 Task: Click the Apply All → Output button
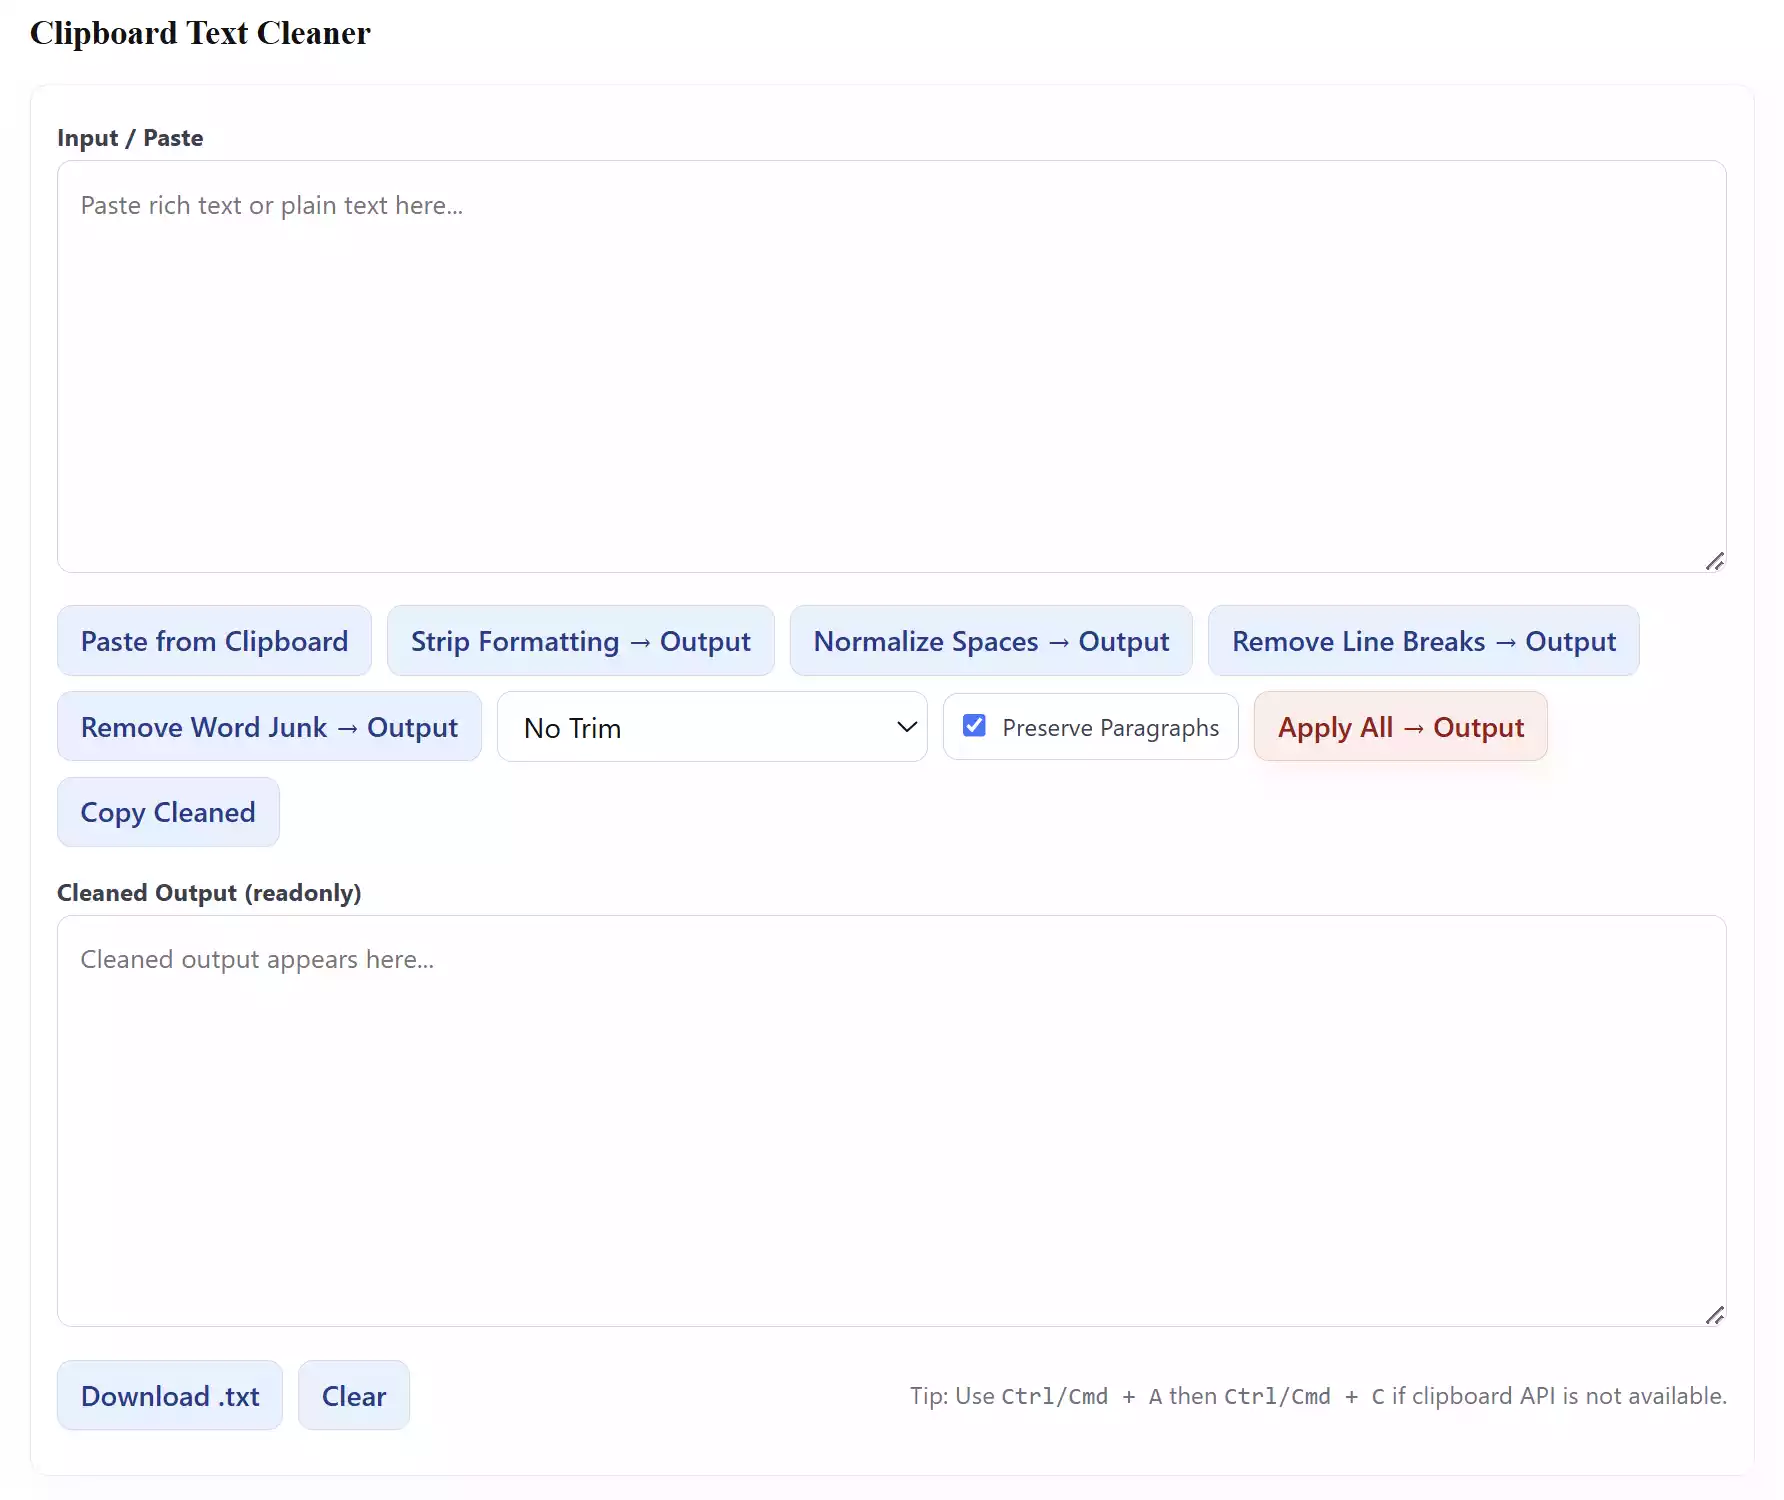pyautogui.click(x=1400, y=727)
